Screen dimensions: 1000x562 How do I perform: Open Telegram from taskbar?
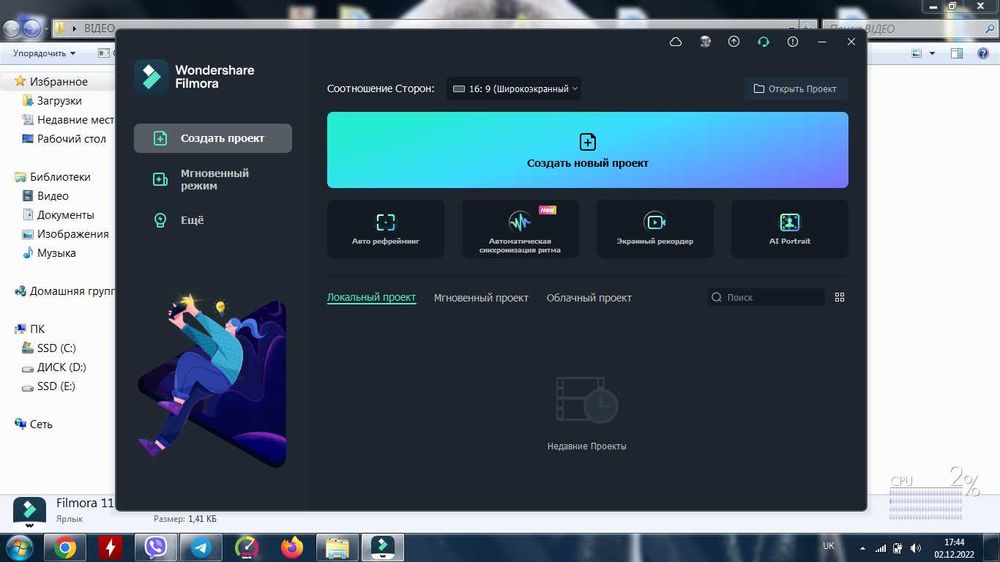(x=201, y=548)
